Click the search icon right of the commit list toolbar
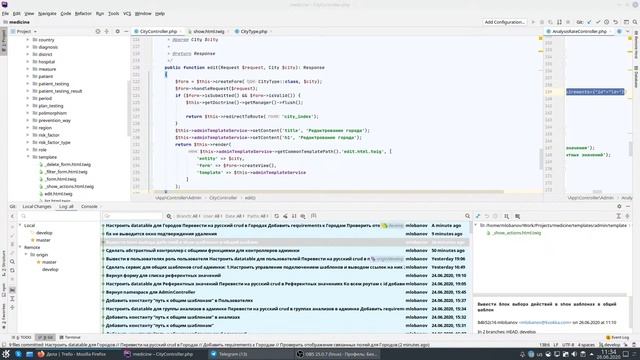This screenshot has width=640, height=360. click(467, 216)
